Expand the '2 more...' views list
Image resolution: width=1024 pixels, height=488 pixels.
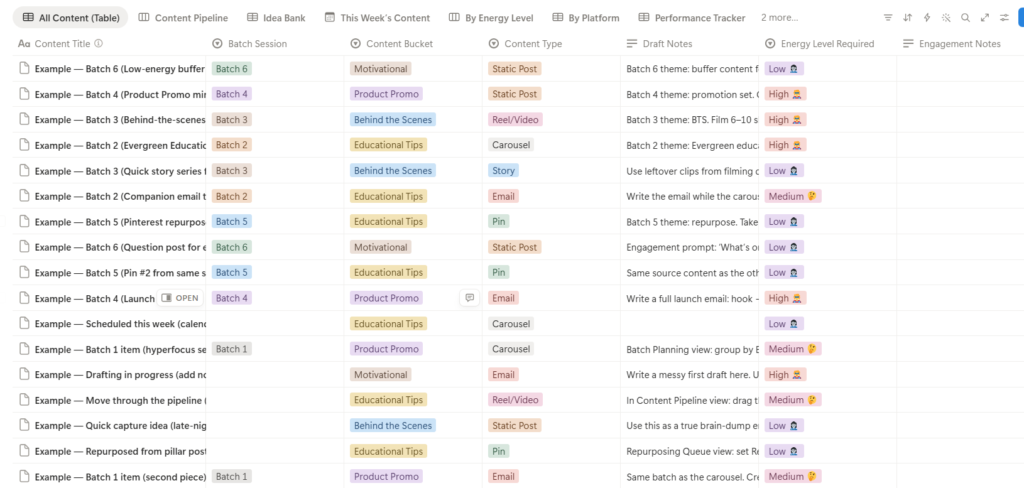[779, 18]
